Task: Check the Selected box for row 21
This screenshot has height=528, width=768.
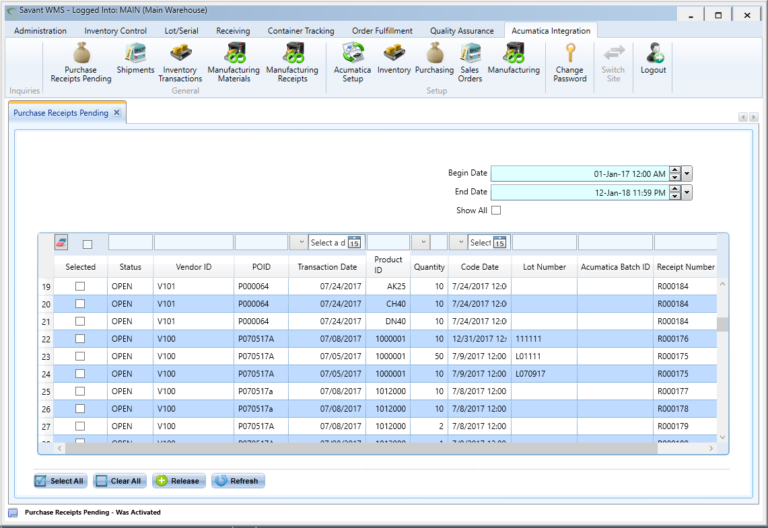Action: [80, 321]
